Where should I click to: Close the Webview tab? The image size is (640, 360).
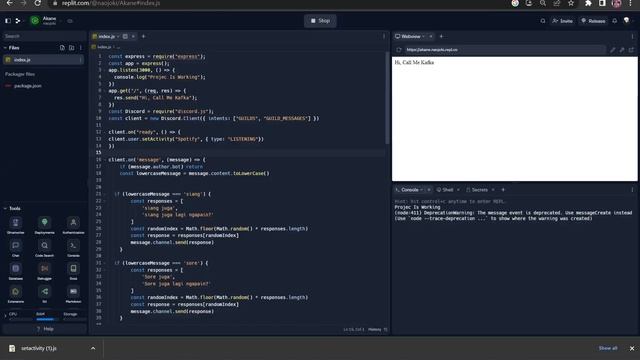pos(431,36)
